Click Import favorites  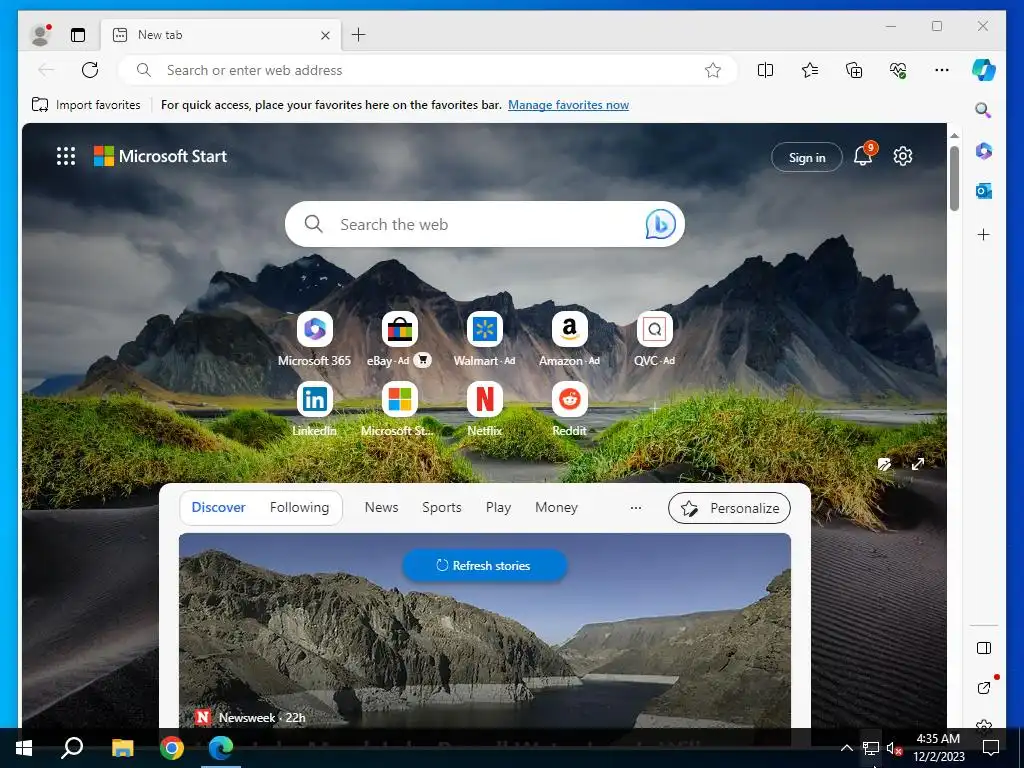[x=86, y=104]
